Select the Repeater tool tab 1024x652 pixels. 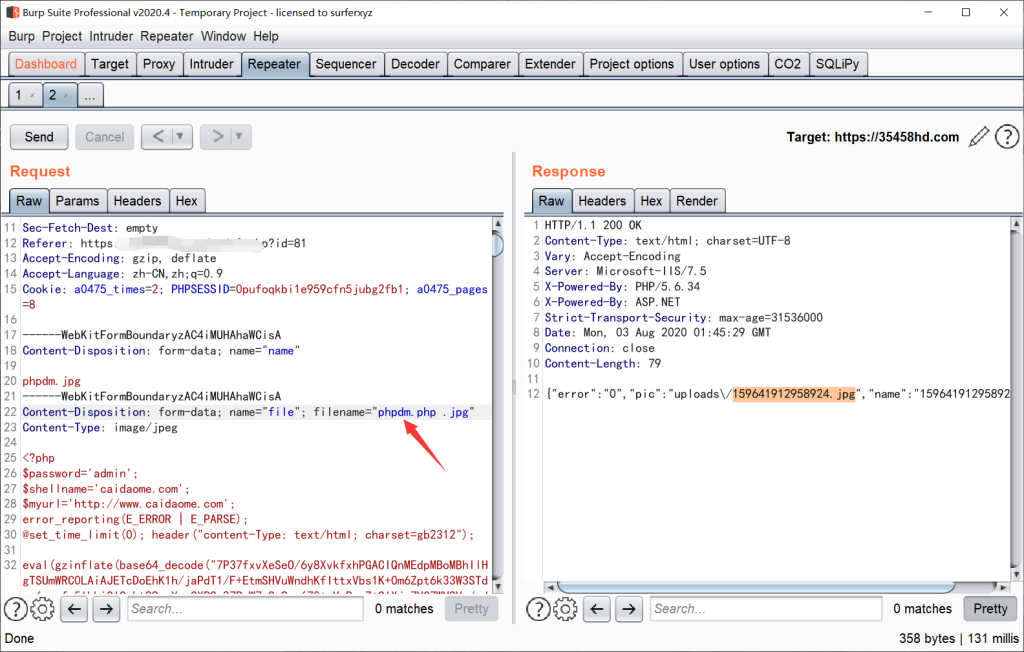point(274,64)
